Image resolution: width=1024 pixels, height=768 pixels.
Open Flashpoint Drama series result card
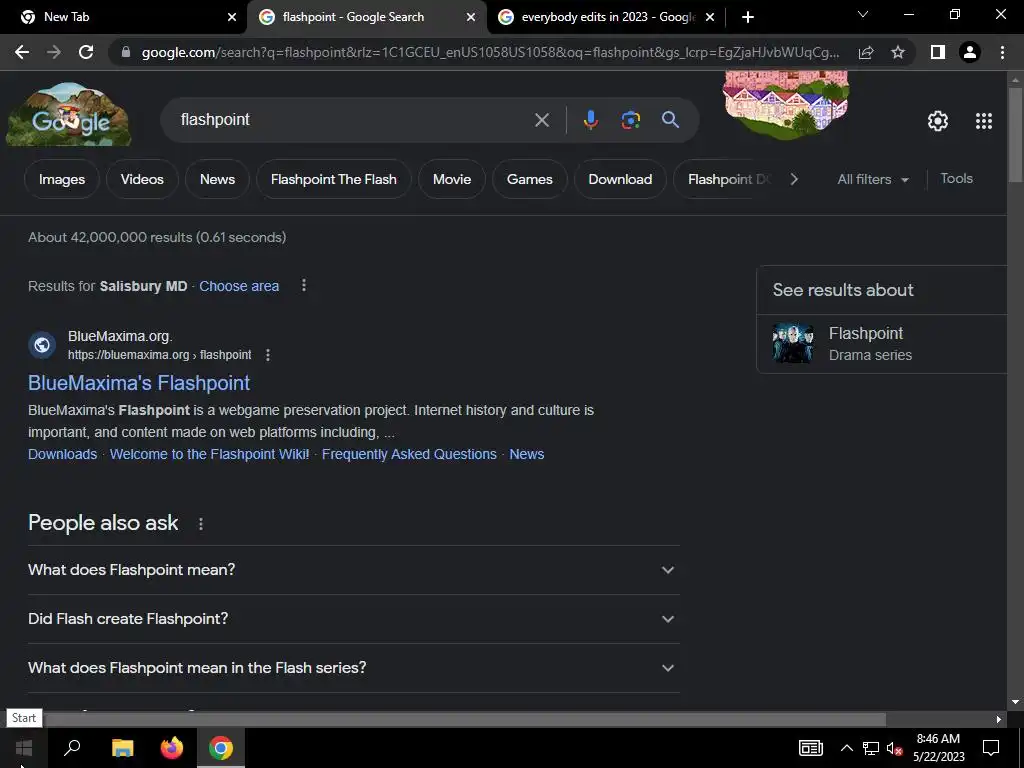(882, 344)
